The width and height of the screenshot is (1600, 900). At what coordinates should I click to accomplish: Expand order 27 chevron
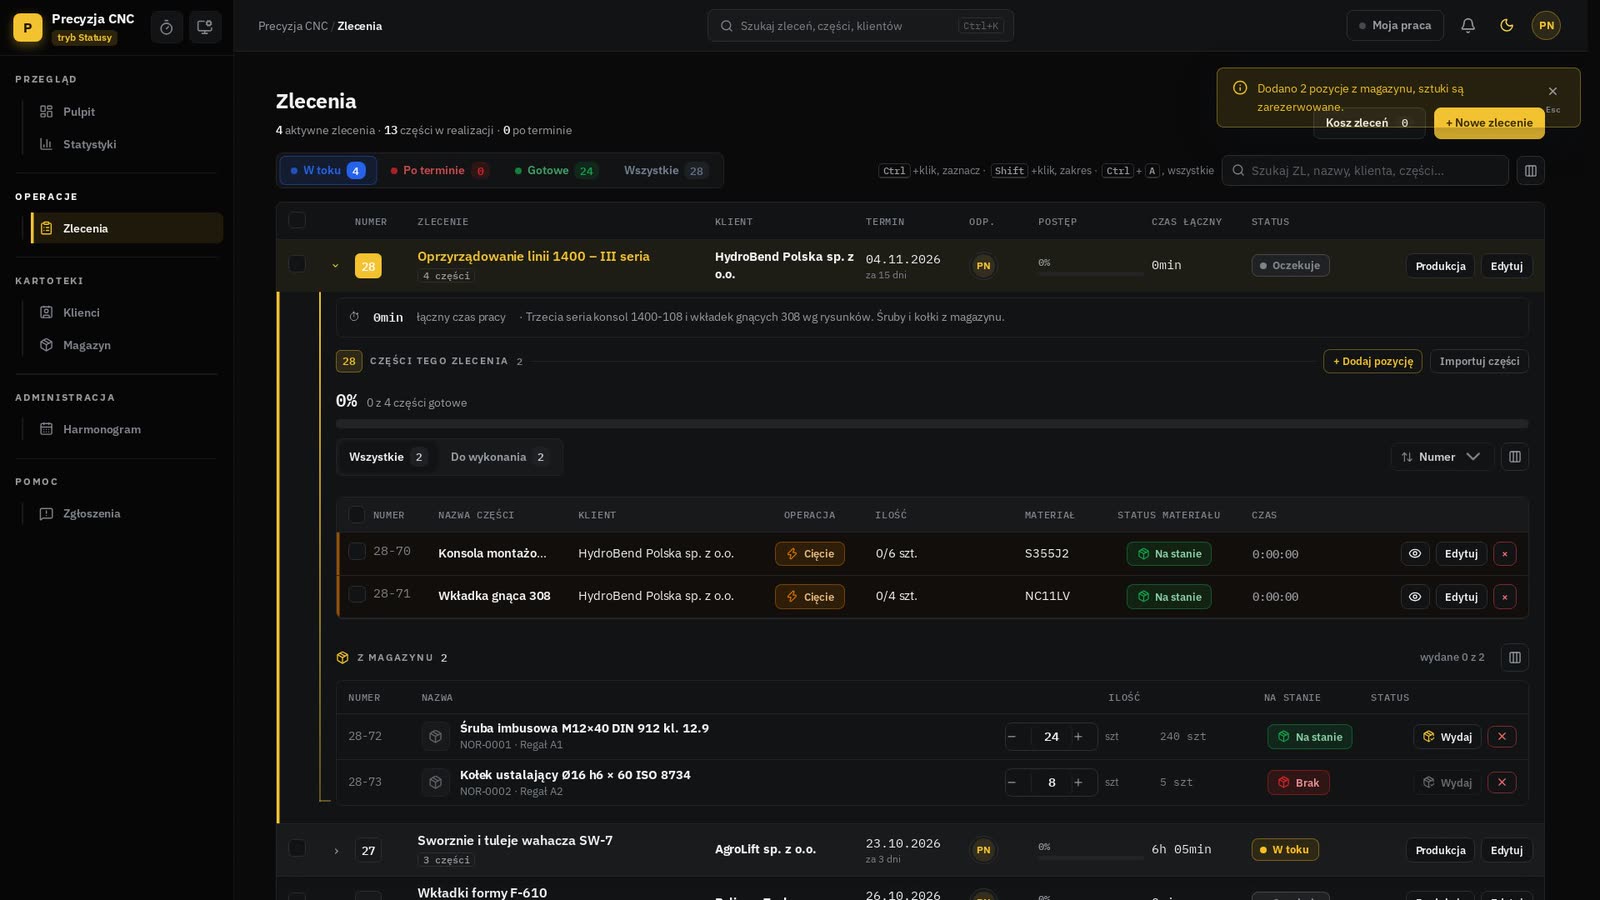[x=336, y=851]
